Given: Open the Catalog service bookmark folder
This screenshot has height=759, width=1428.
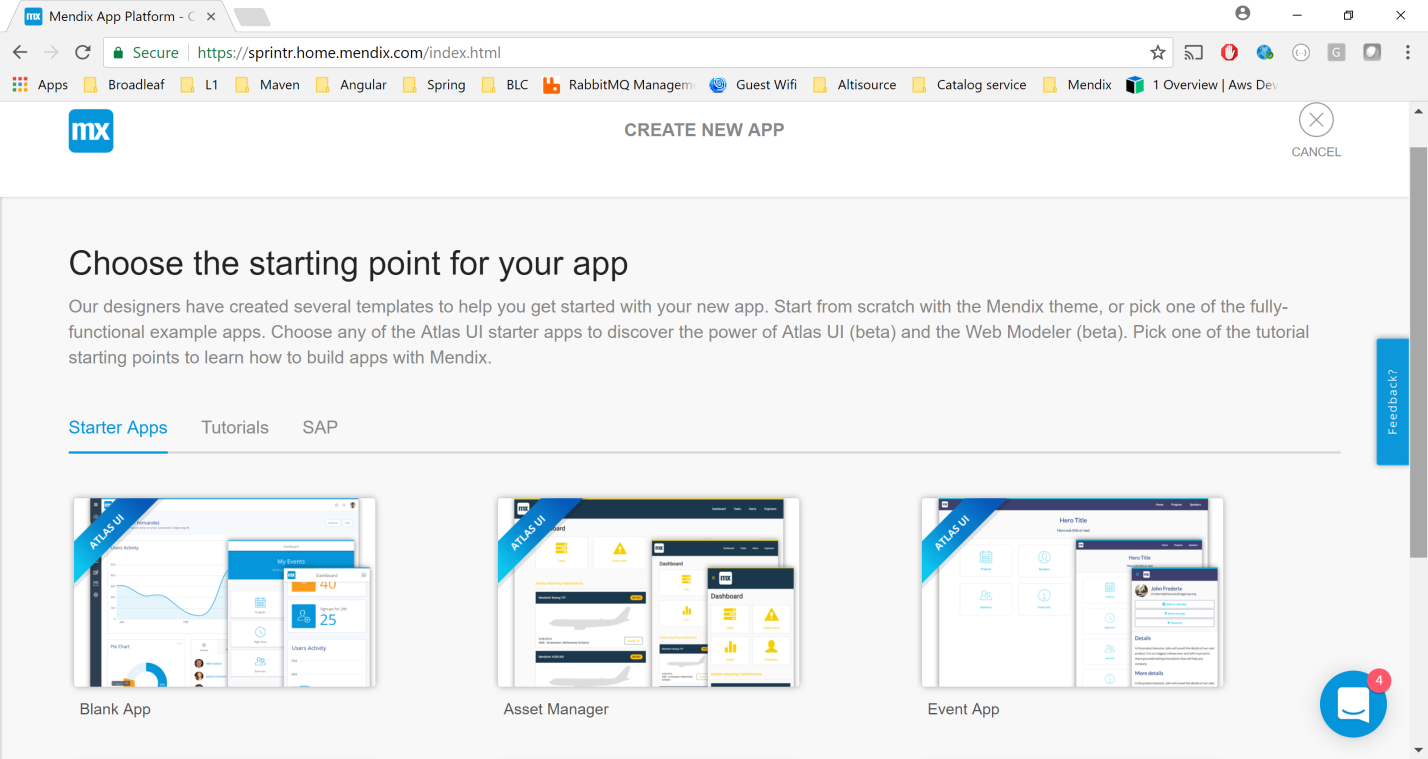Looking at the screenshot, I should point(969,85).
